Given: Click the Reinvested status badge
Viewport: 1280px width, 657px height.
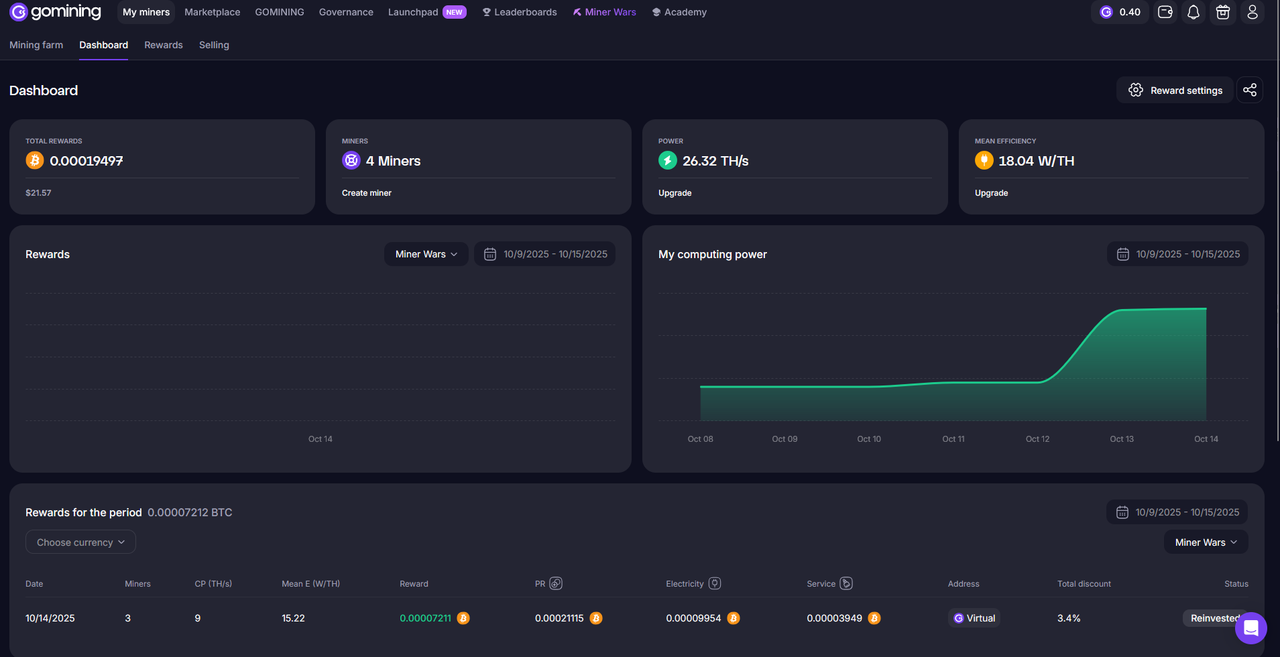Looking at the screenshot, I should [x=1215, y=618].
